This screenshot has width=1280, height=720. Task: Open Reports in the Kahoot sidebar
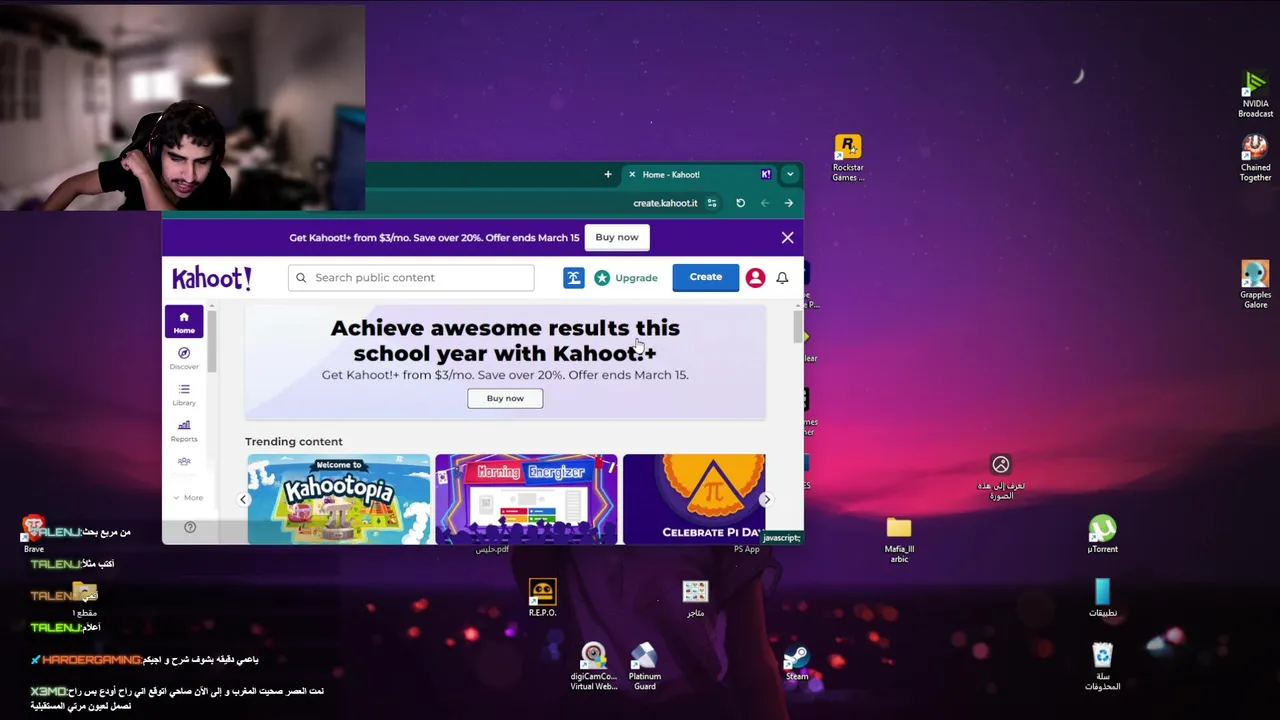(x=184, y=430)
